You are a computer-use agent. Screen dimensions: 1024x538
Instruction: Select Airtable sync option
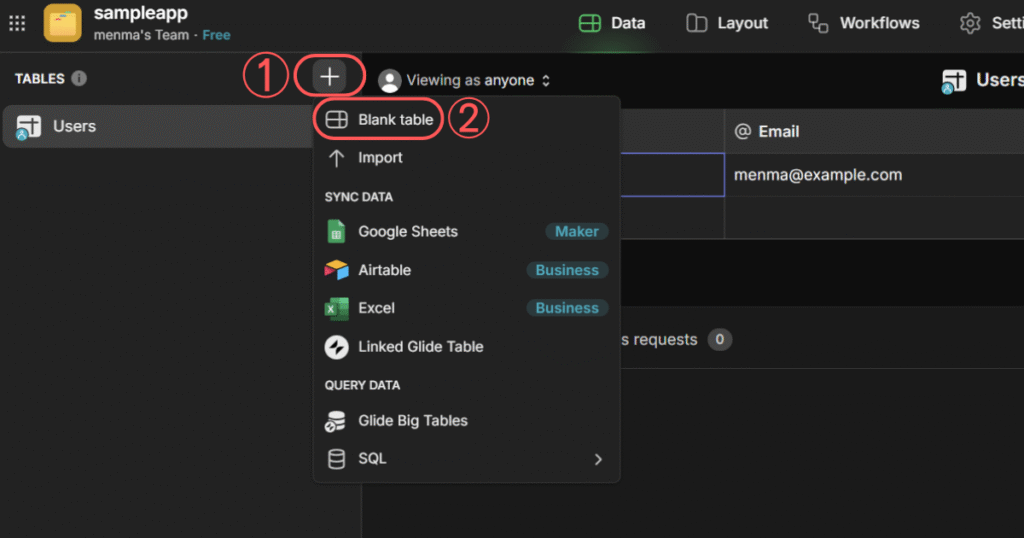coord(466,270)
